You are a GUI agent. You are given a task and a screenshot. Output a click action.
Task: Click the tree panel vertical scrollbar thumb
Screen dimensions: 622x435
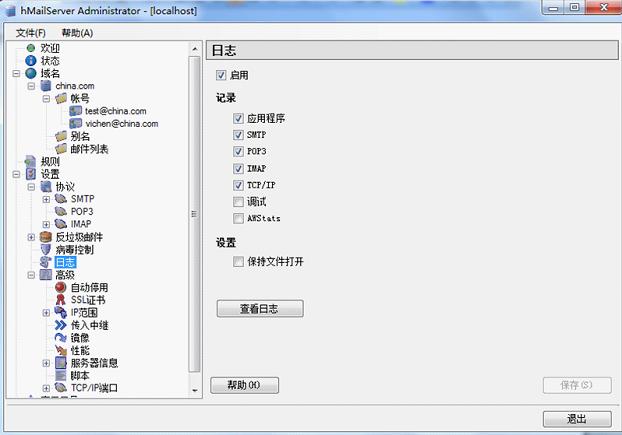194,214
